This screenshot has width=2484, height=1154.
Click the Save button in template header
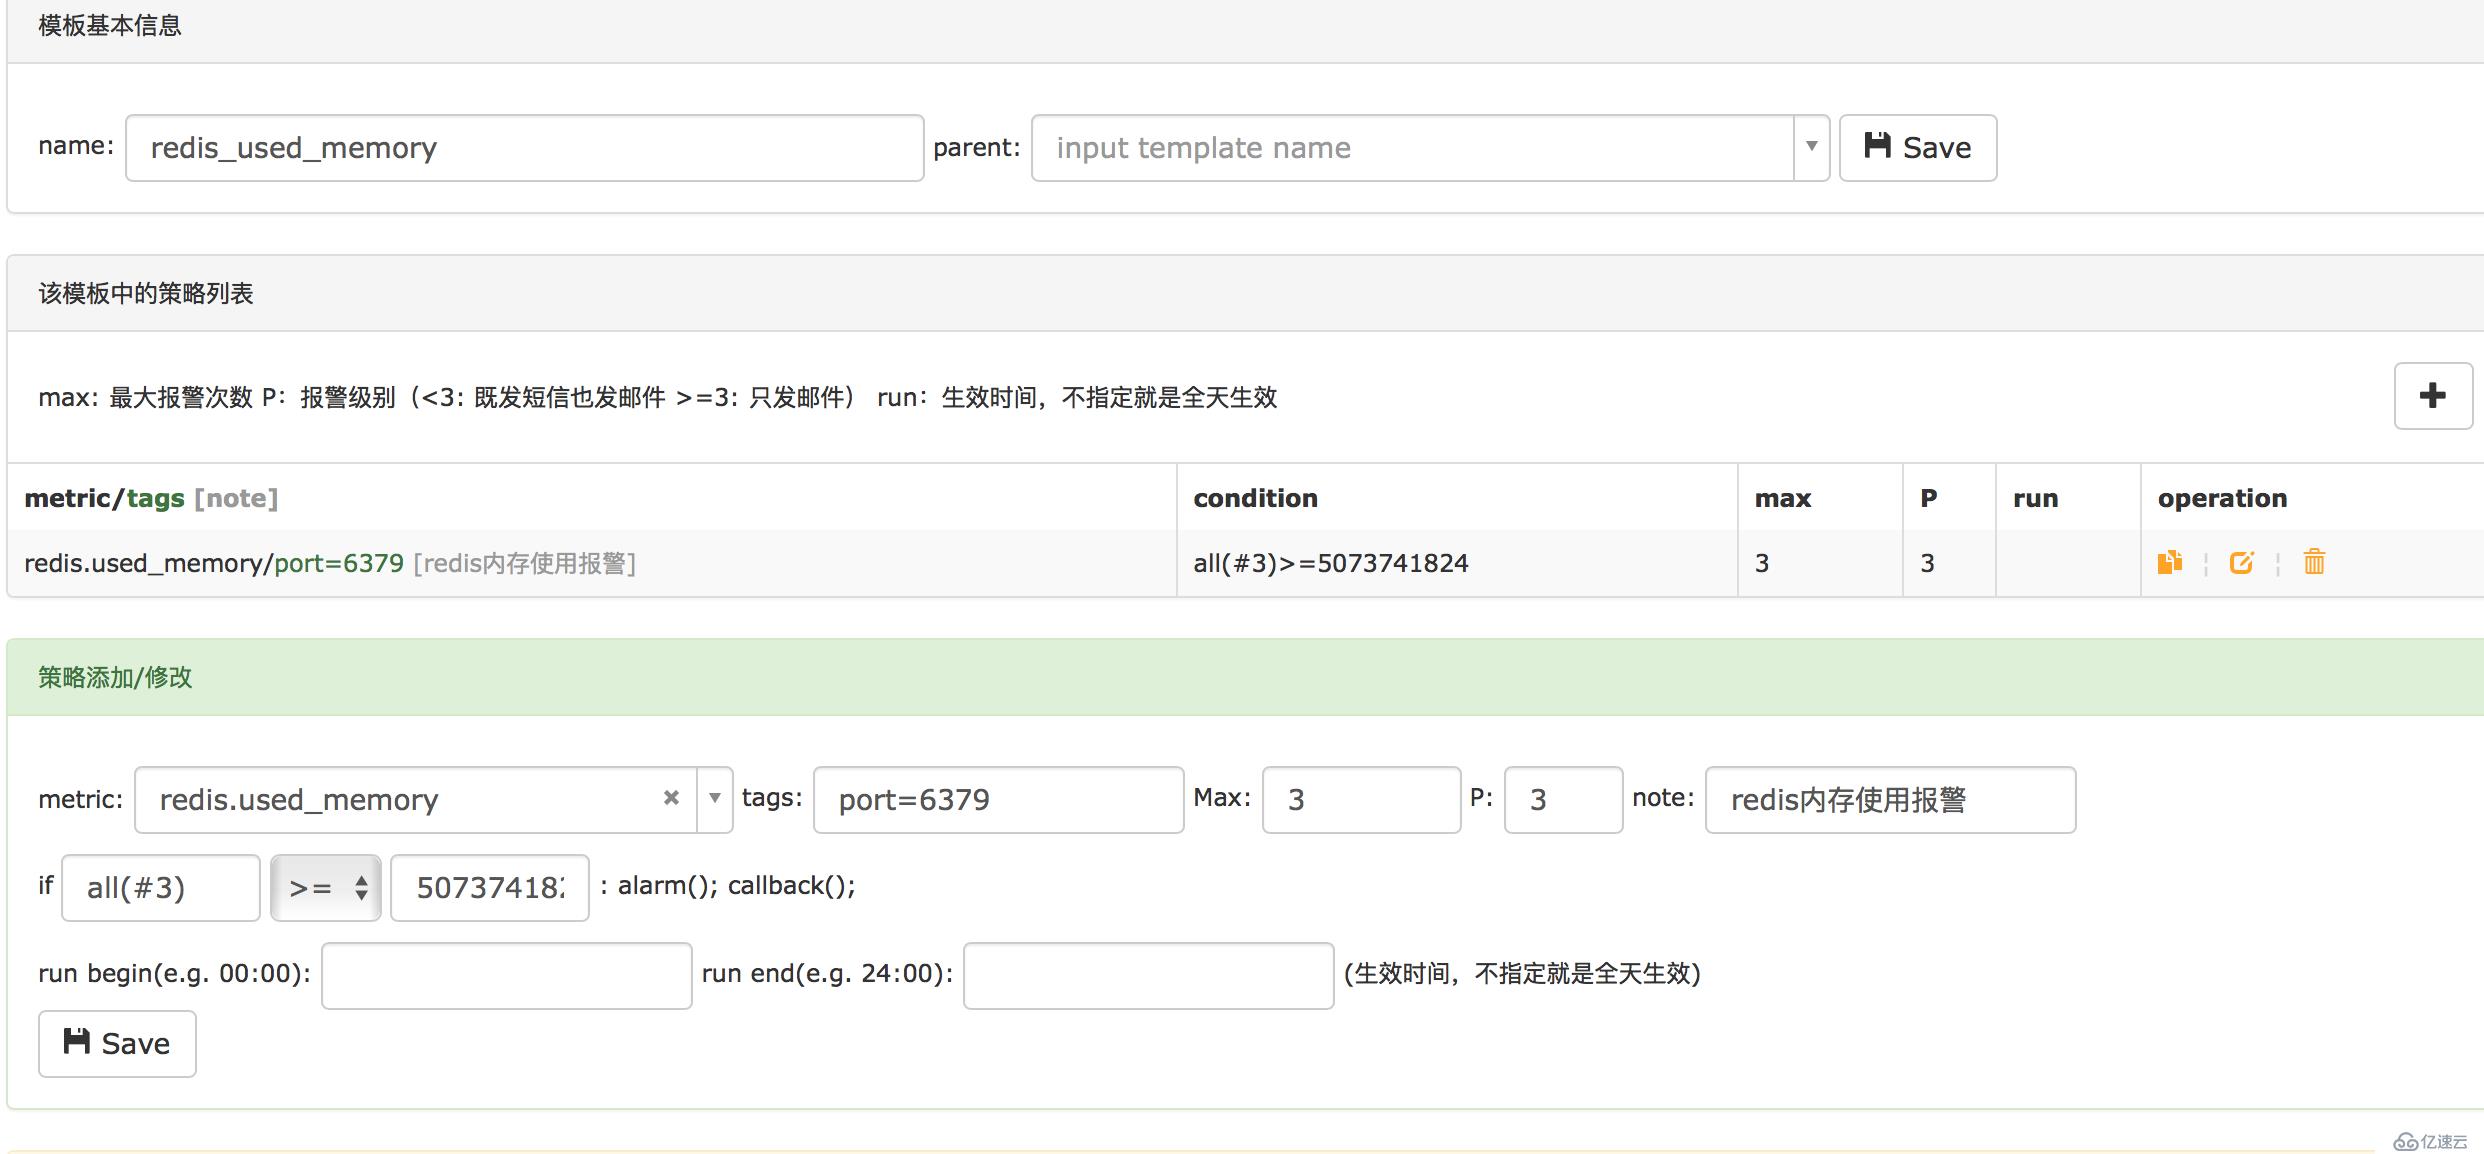pos(1922,147)
